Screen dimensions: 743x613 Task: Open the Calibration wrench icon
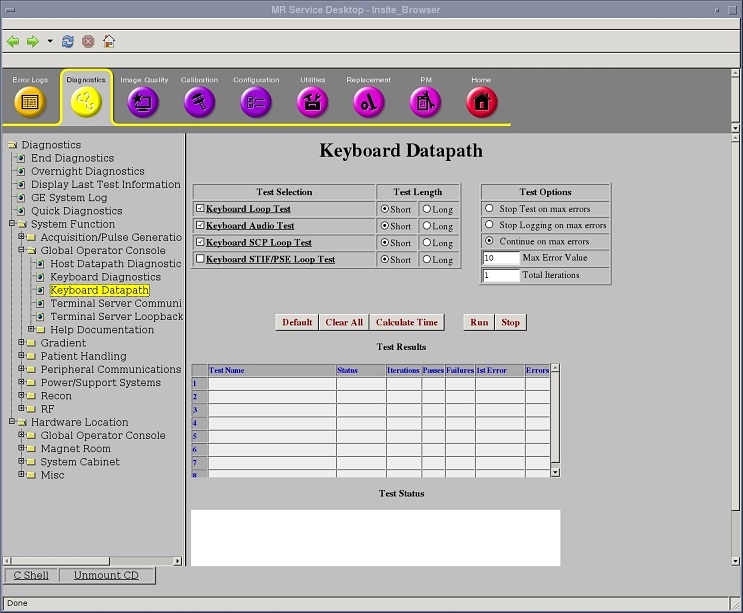click(199, 101)
